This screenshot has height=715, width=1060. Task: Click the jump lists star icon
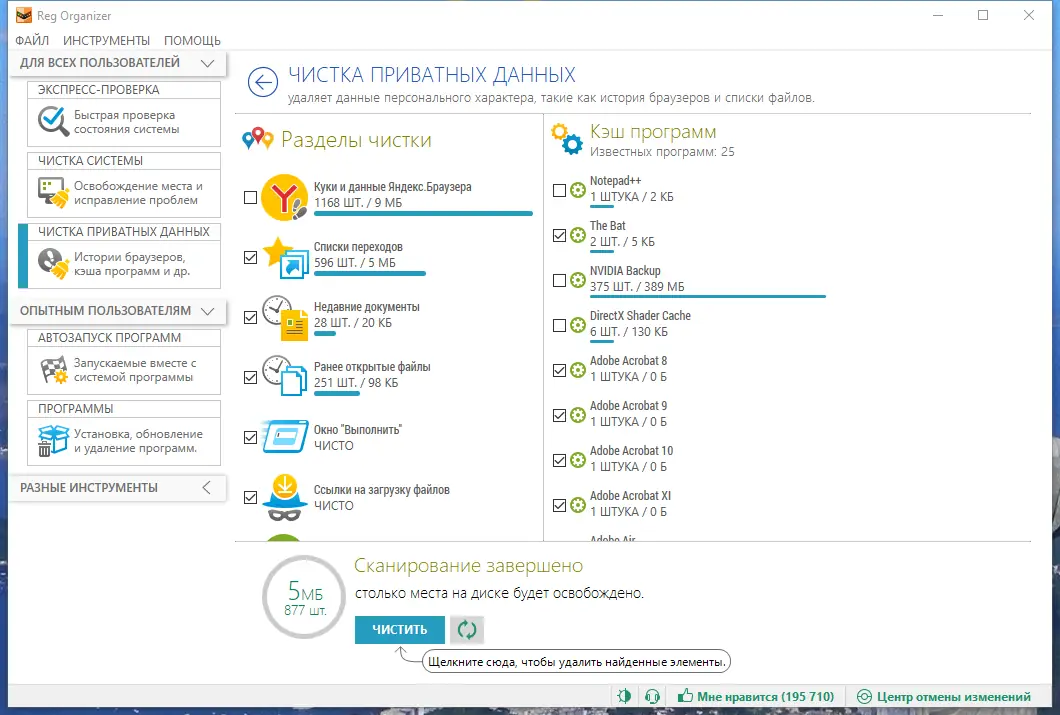[x=286, y=257]
